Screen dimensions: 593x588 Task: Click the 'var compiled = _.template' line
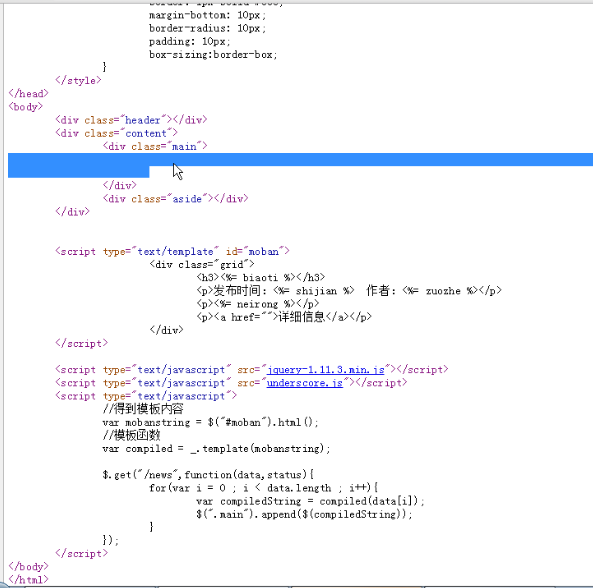[x=216, y=448]
